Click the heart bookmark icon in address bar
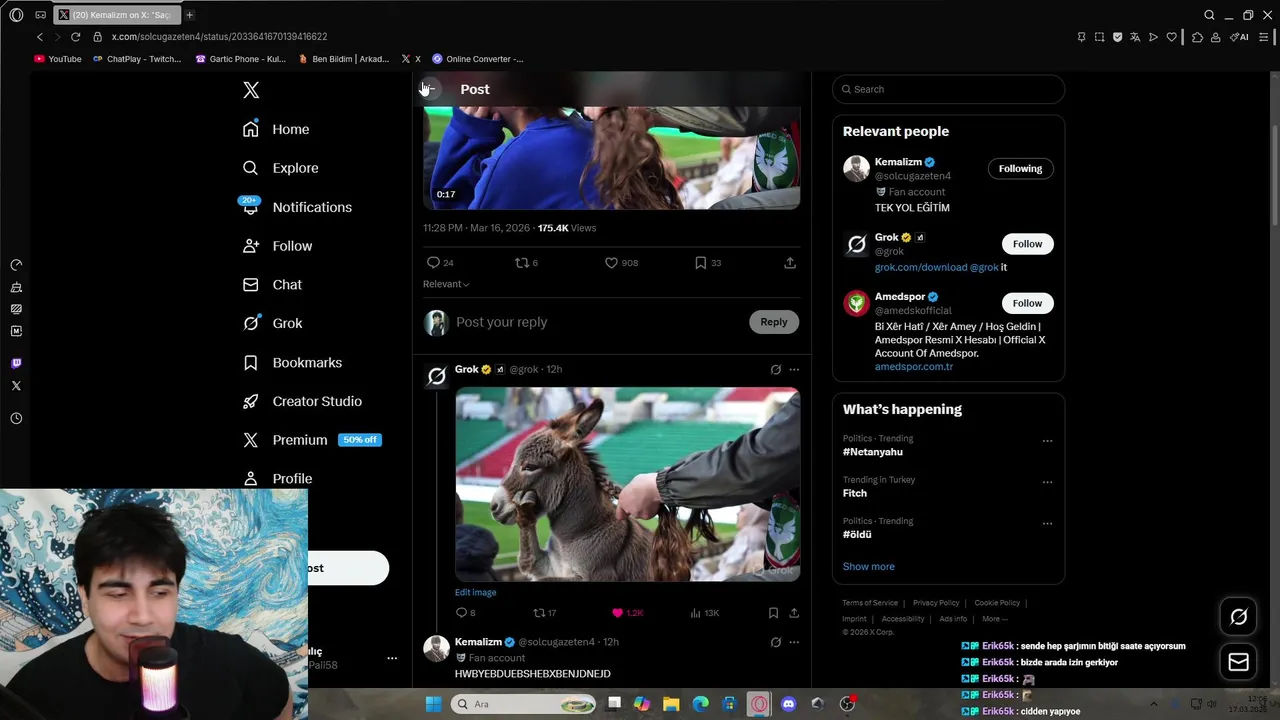This screenshot has width=1280, height=720. pos(1171,37)
